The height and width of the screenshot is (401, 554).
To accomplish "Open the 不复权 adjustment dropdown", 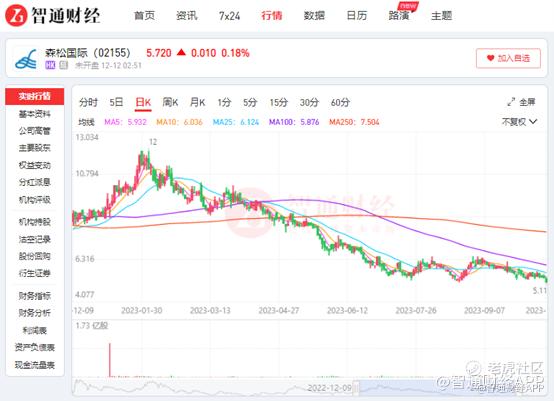I will tap(519, 122).
